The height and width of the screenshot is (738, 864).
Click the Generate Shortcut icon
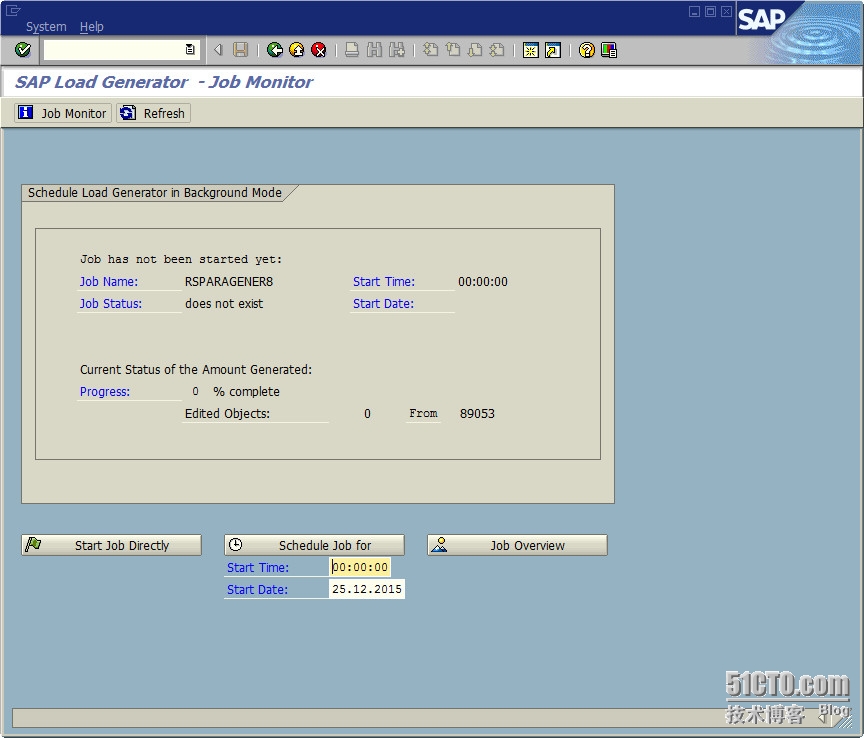click(553, 50)
